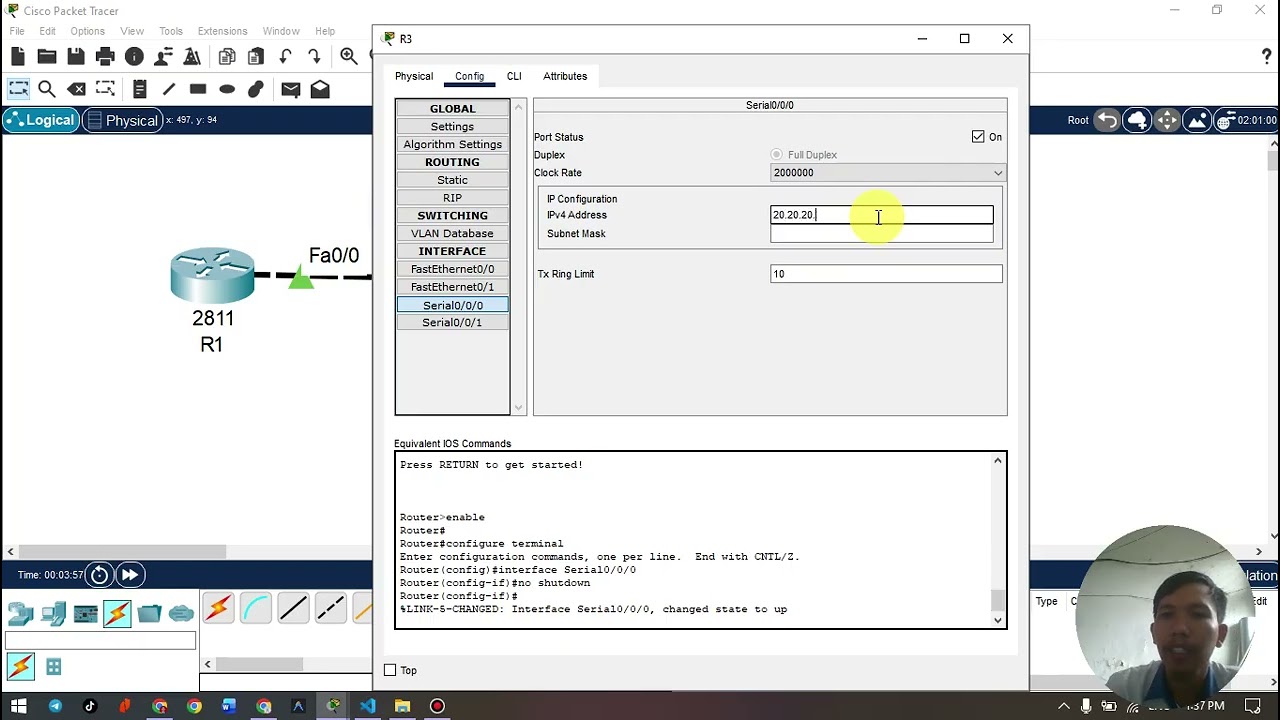Activate the Inspect magnifier tool

[47, 89]
